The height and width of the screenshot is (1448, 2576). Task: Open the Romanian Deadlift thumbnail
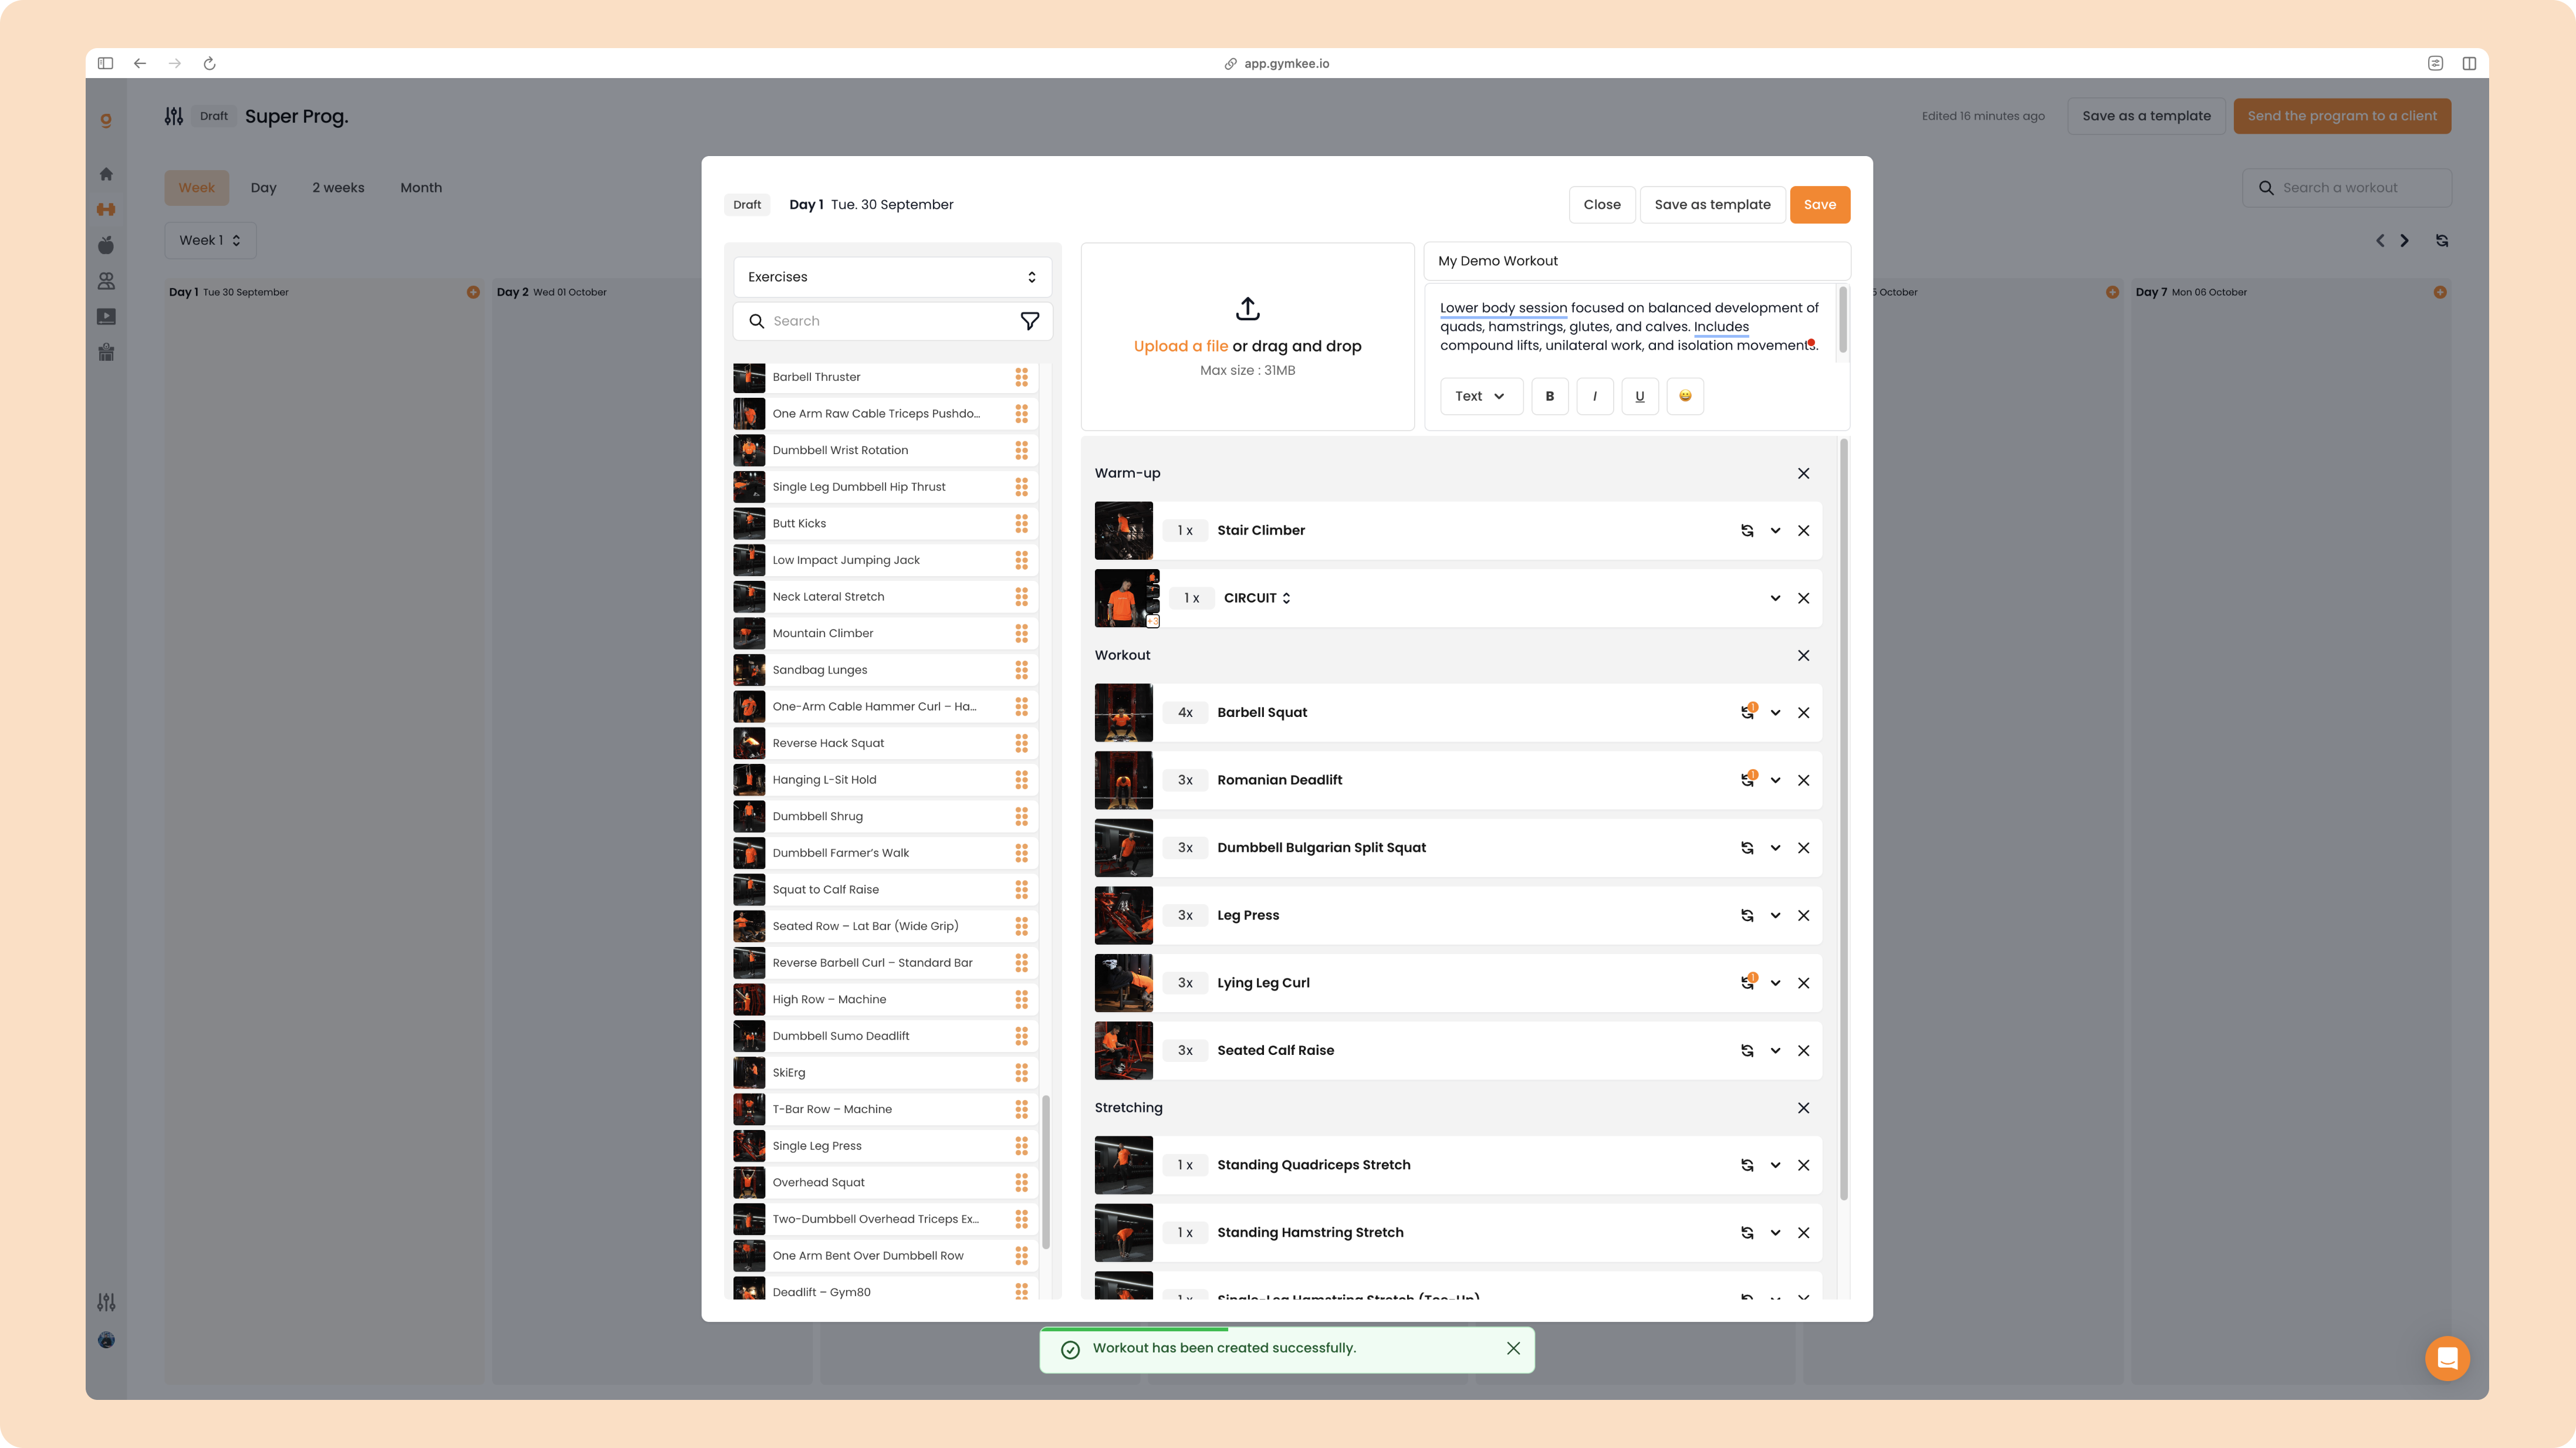coord(1123,780)
